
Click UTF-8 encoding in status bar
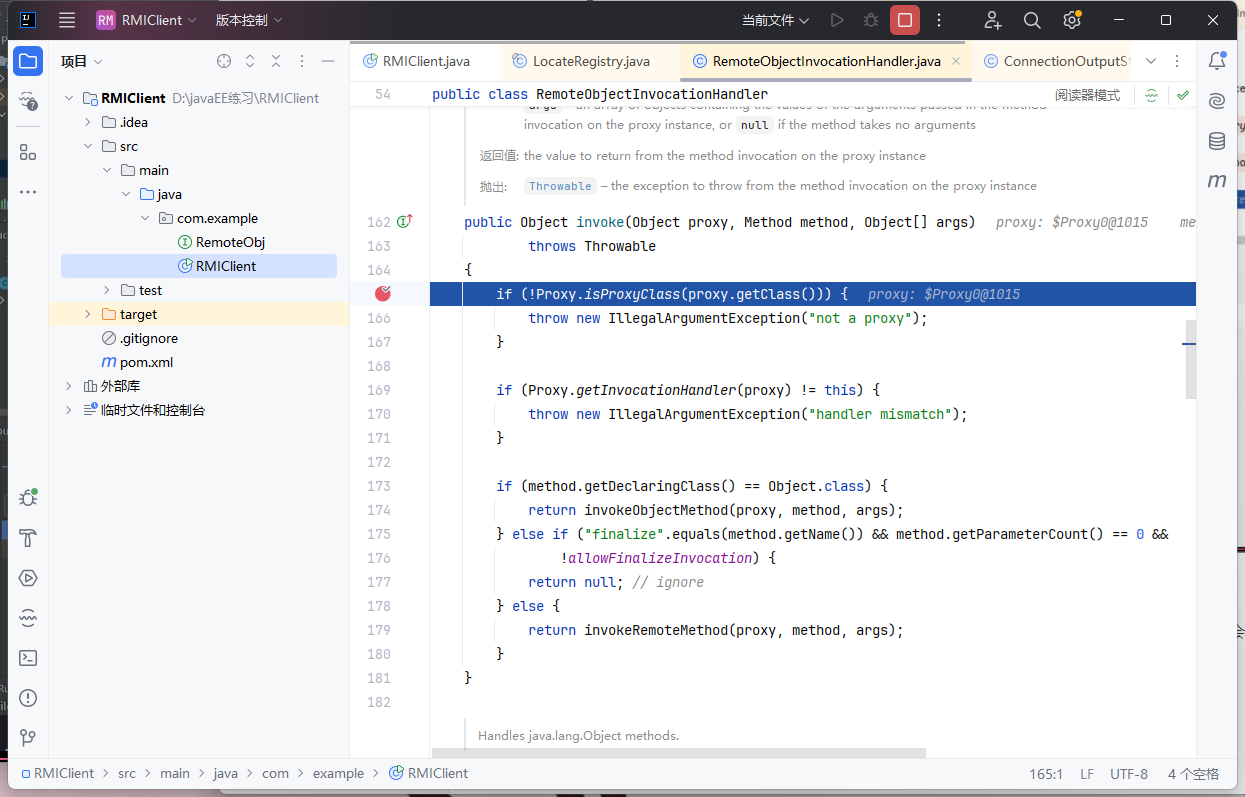[x=1129, y=773]
